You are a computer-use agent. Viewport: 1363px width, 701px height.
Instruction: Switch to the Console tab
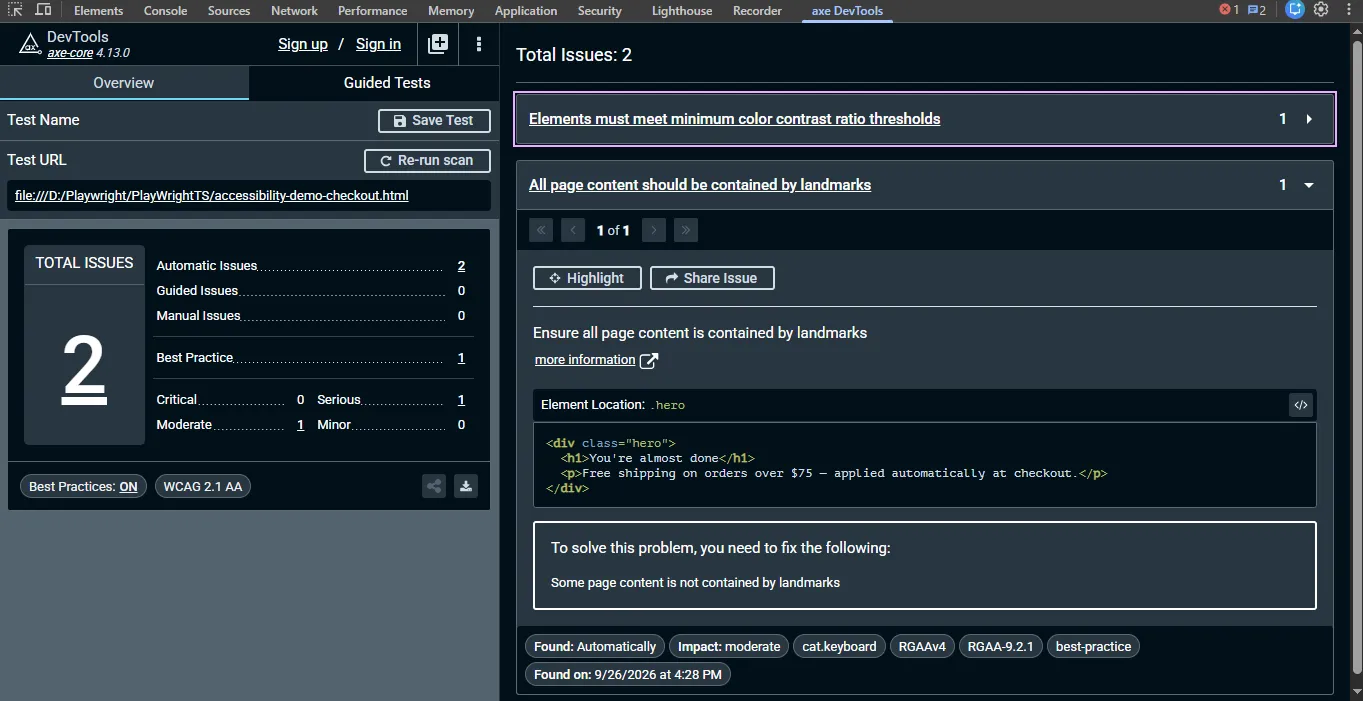[166, 10]
